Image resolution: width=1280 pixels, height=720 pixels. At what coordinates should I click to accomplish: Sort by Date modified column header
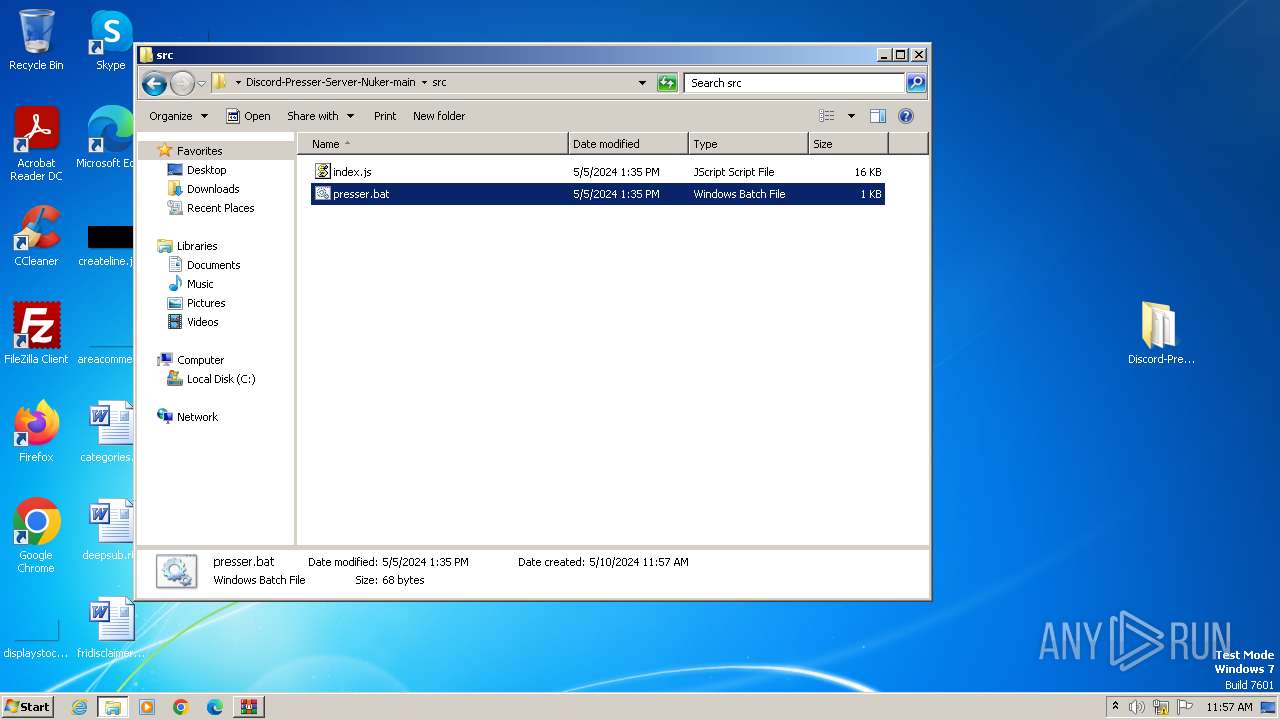tap(628, 144)
